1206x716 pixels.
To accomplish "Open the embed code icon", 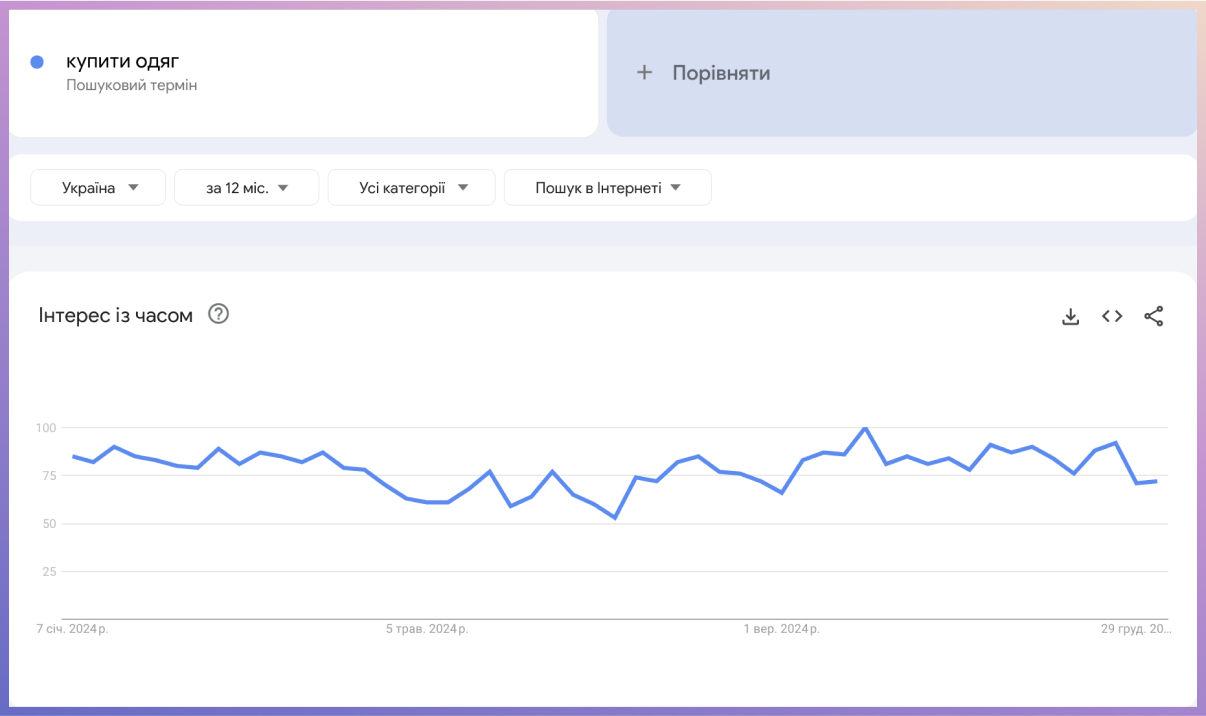I will click(1112, 316).
